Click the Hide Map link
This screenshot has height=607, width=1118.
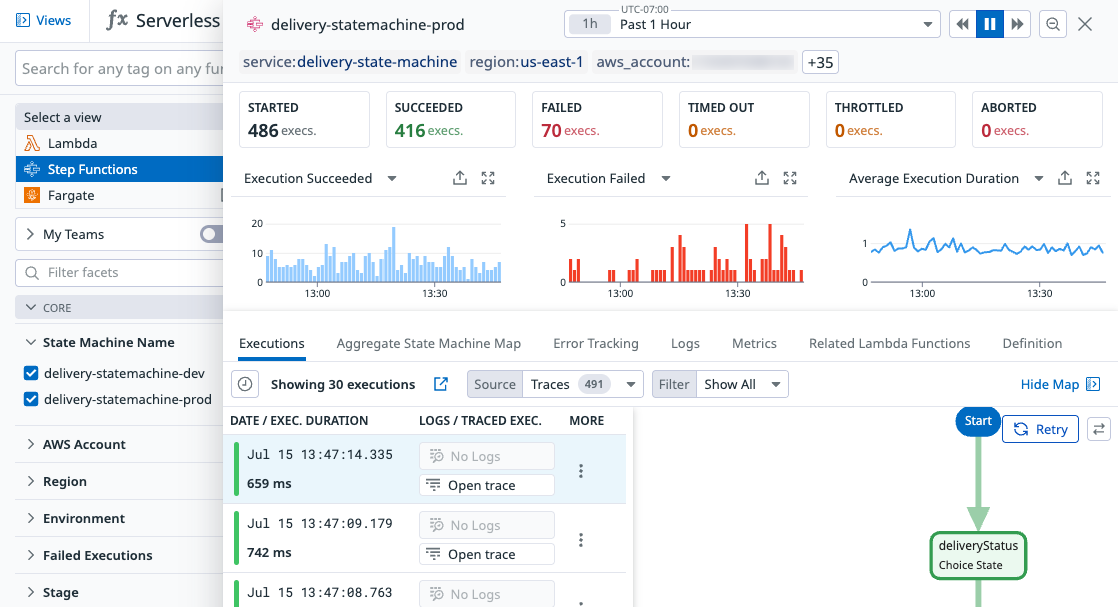pyautogui.click(x=1060, y=384)
